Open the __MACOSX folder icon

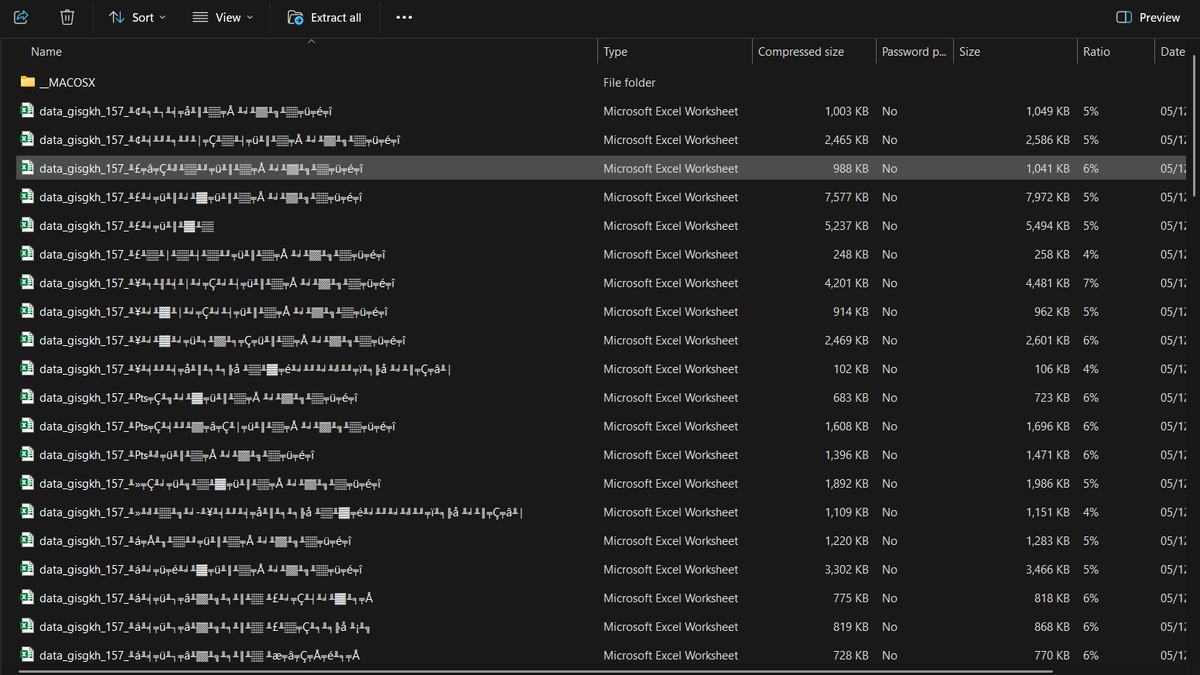(28, 82)
